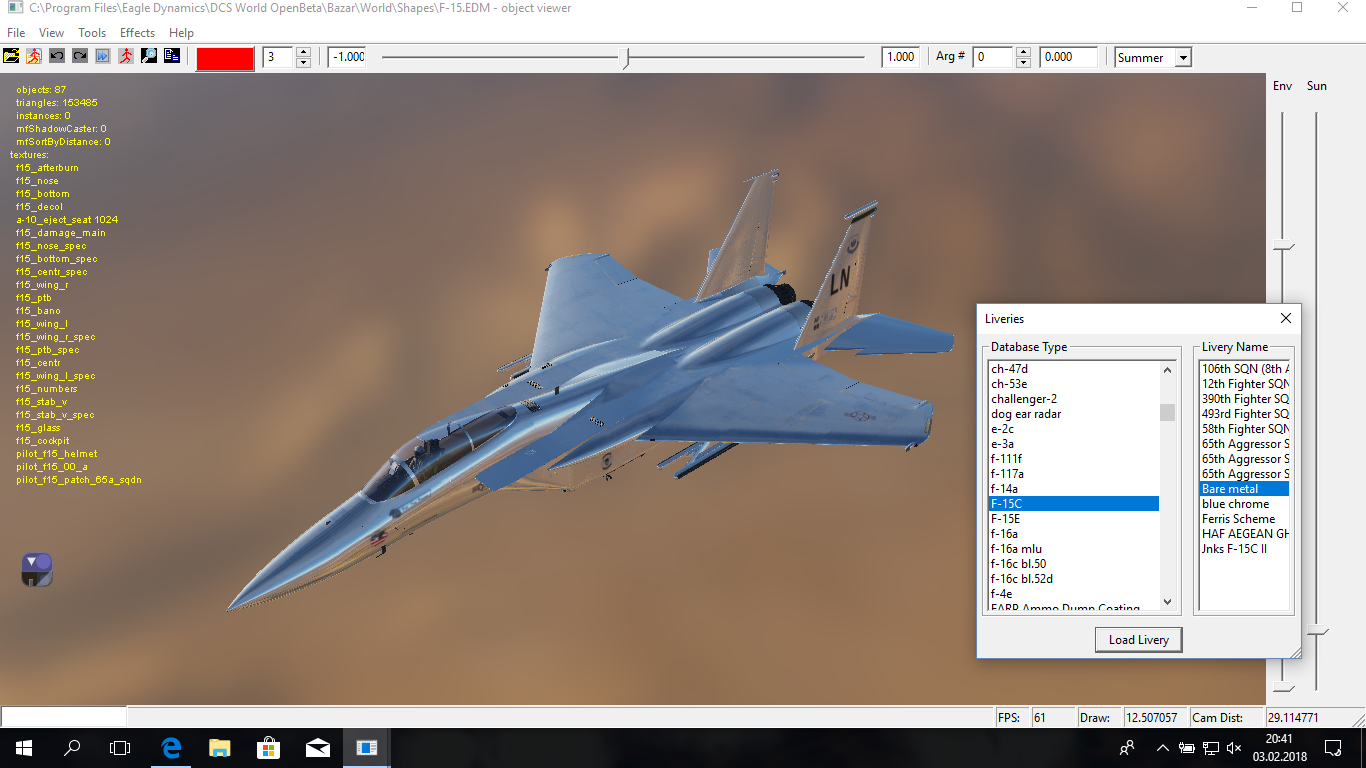This screenshot has width=1366, height=768.
Task: Click the Env slider handle
Action: click(1283, 246)
